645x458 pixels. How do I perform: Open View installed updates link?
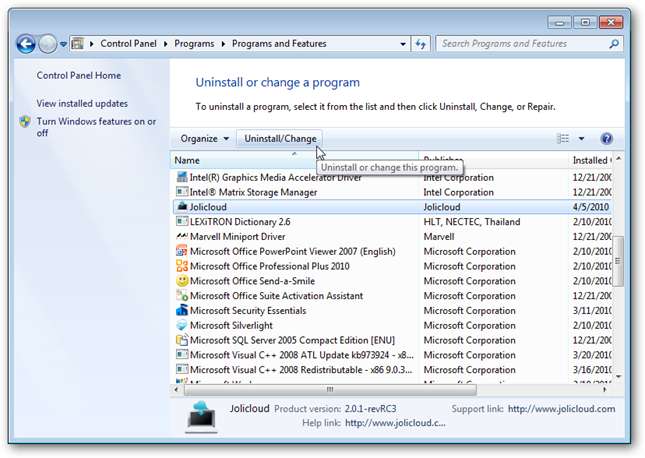[82, 104]
